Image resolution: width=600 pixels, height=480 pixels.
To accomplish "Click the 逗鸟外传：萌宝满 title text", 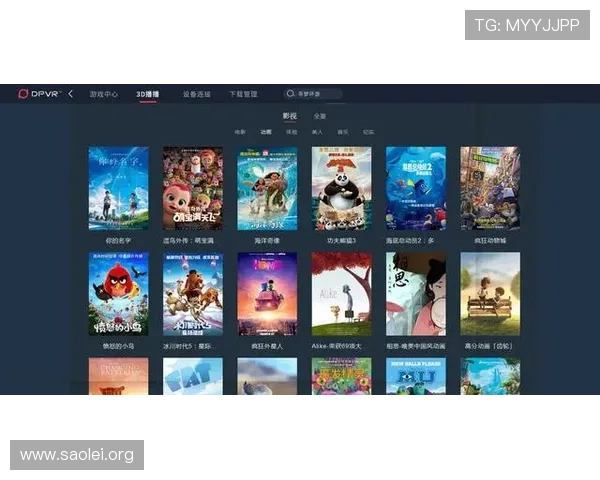I will 189,241.
